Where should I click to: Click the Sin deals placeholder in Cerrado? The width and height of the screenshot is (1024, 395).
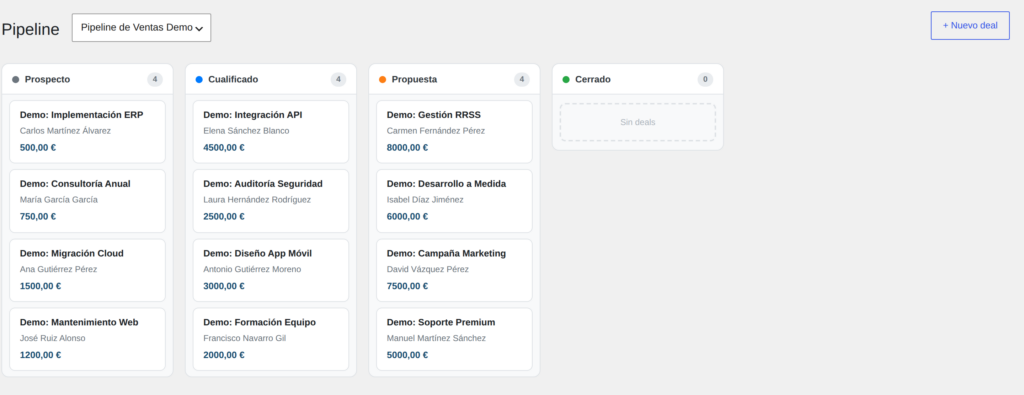click(638, 122)
